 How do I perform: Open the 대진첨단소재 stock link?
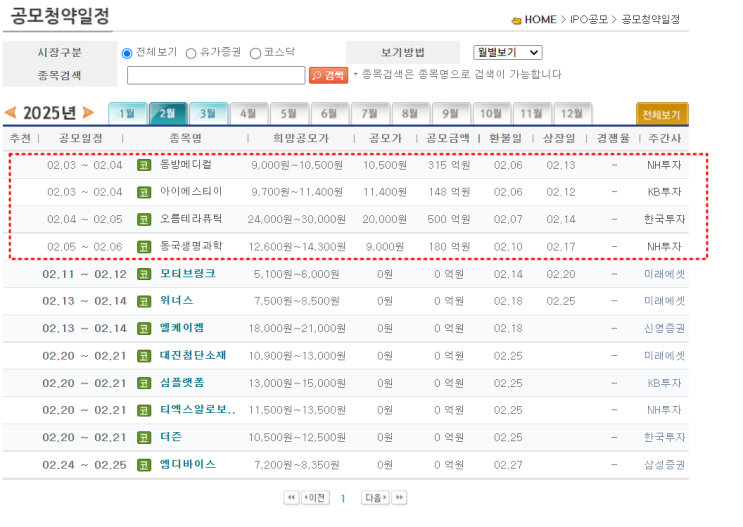193,355
